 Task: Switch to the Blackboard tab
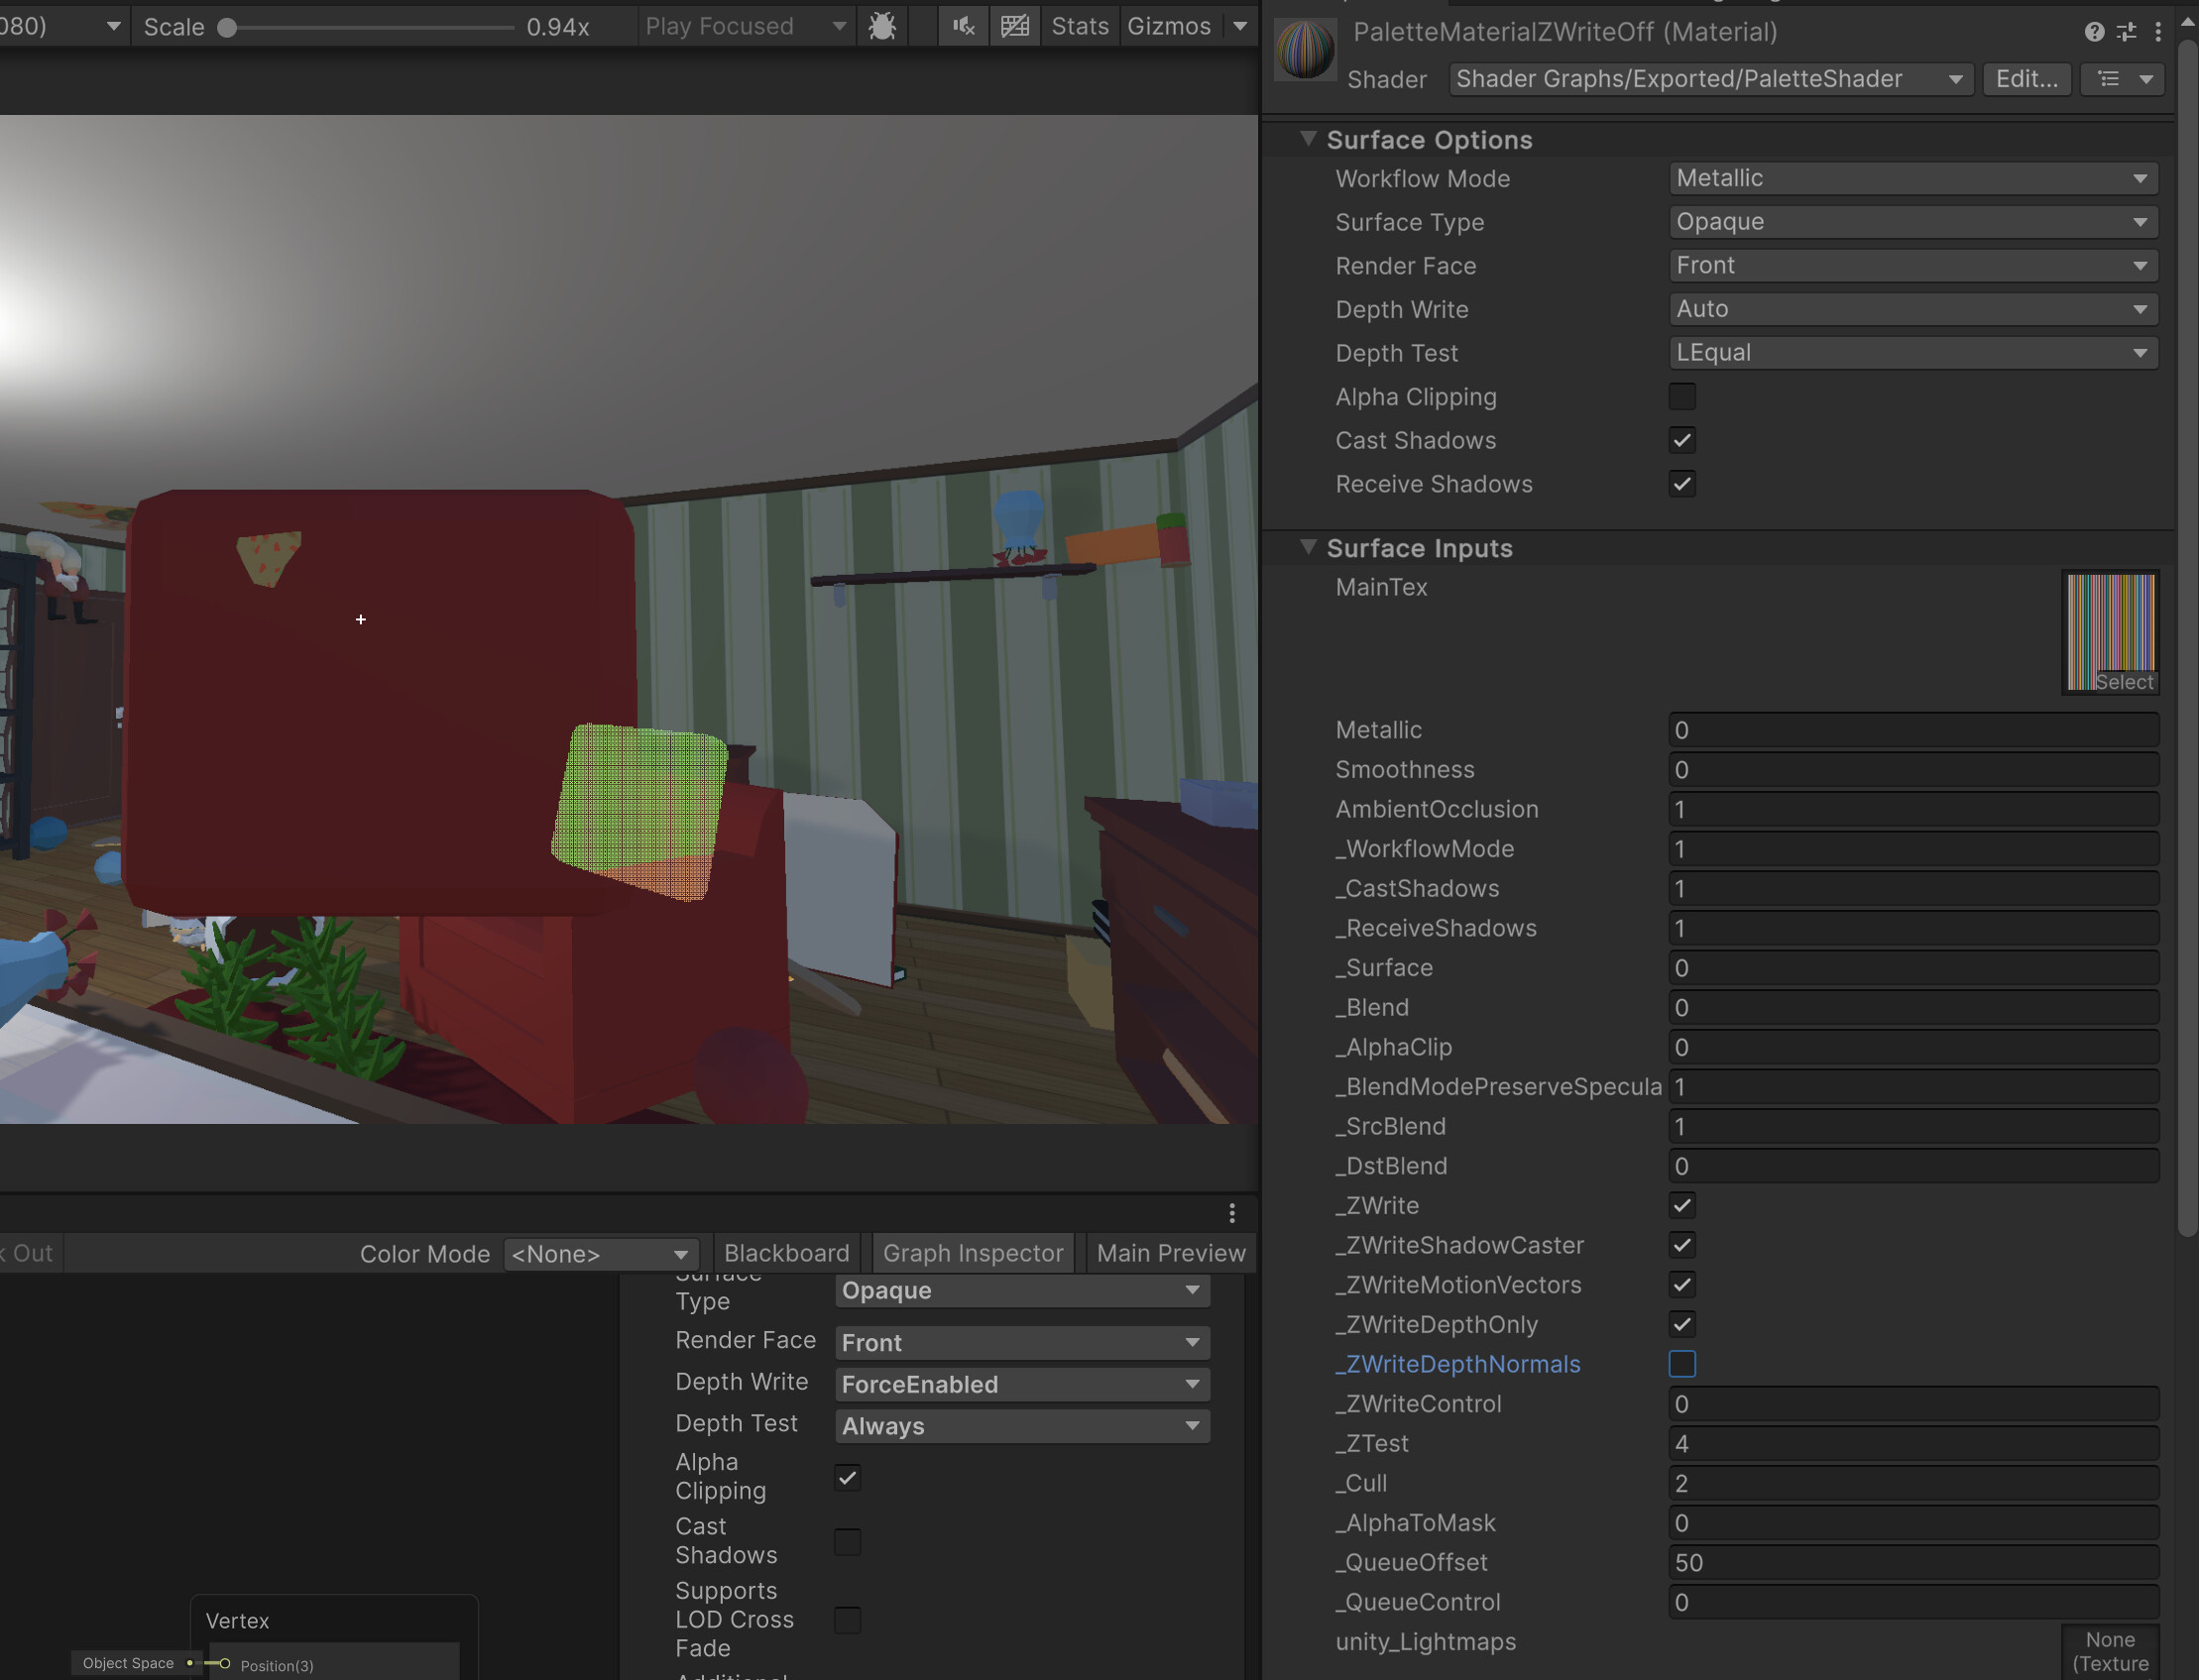coord(786,1253)
